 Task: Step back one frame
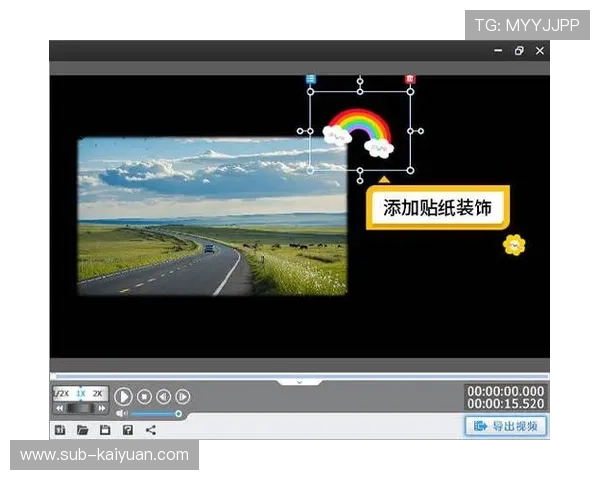[x=163, y=397]
